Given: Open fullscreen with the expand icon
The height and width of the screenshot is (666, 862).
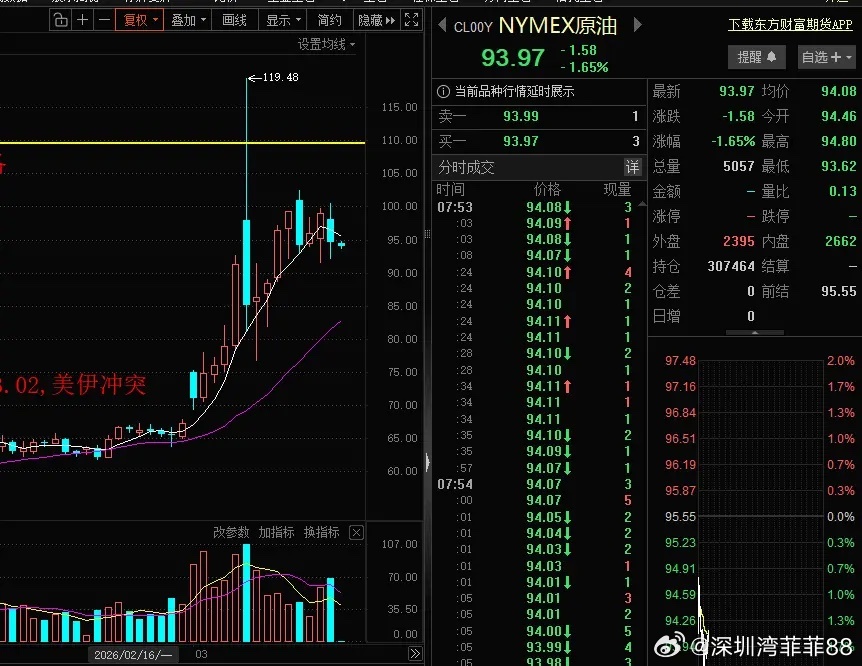Looking at the screenshot, I should 409,19.
